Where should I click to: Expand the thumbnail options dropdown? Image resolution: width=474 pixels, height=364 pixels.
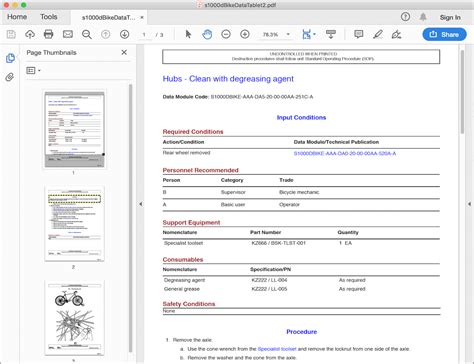click(33, 70)
